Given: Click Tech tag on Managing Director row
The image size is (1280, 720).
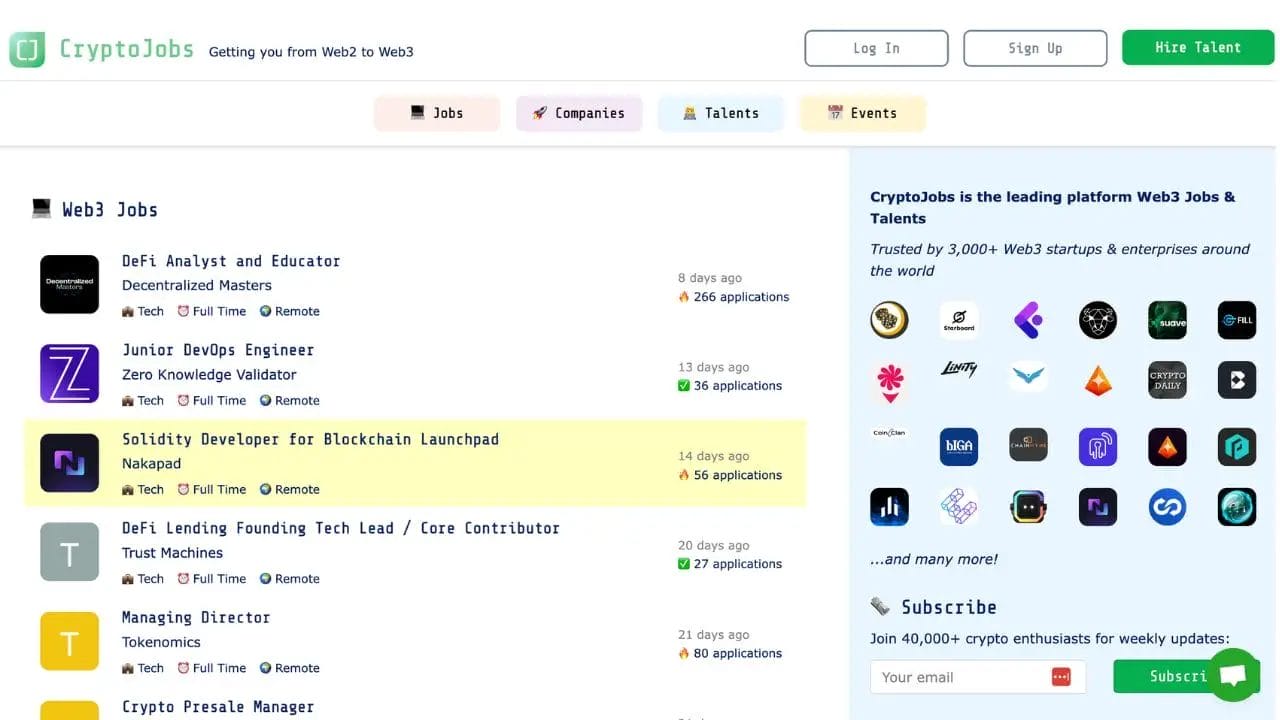Looking at the screenshot, I should (x=143, y=668).
